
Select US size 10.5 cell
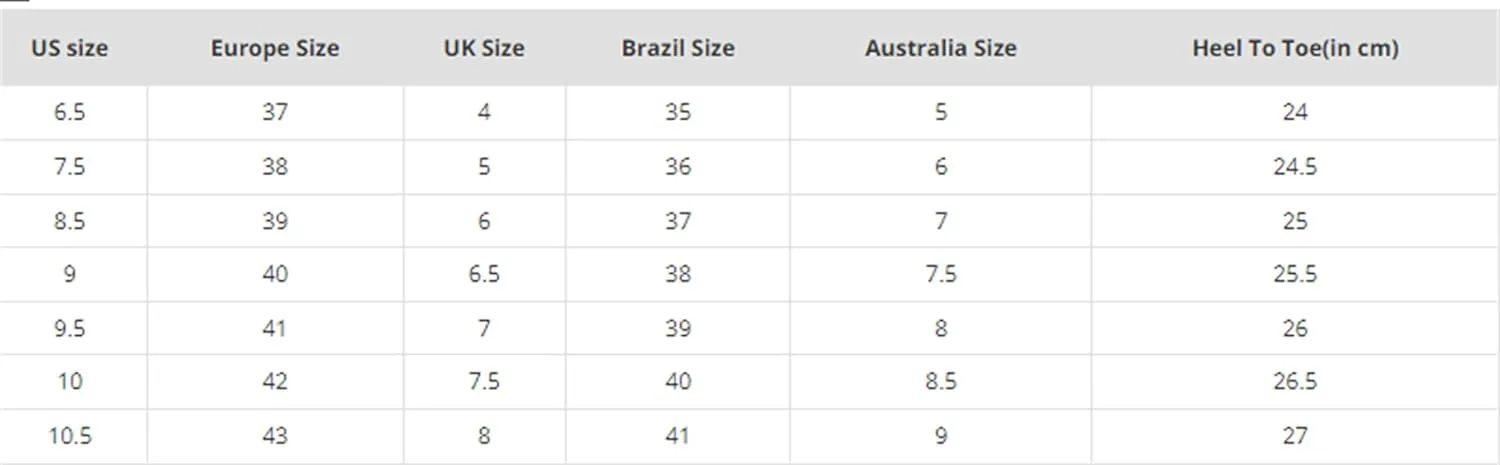[x=70, y=436]
